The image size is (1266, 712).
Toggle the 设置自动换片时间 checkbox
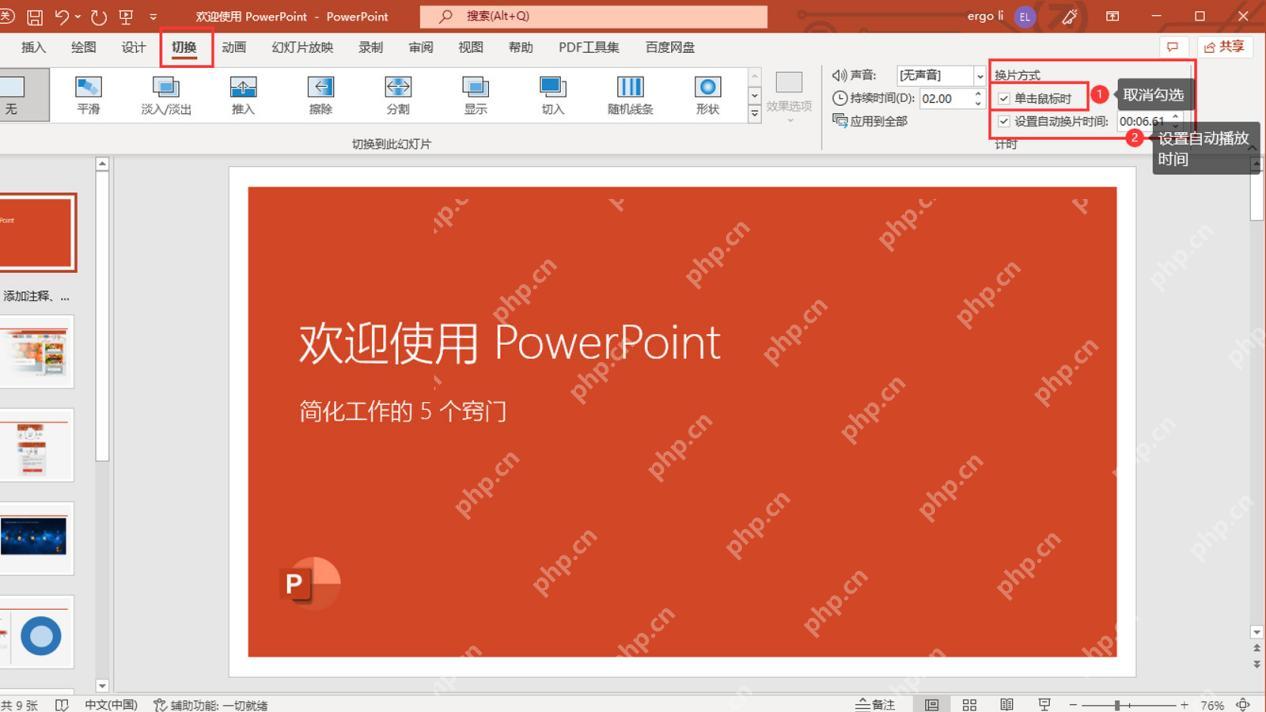click(x=1004, y=121)
